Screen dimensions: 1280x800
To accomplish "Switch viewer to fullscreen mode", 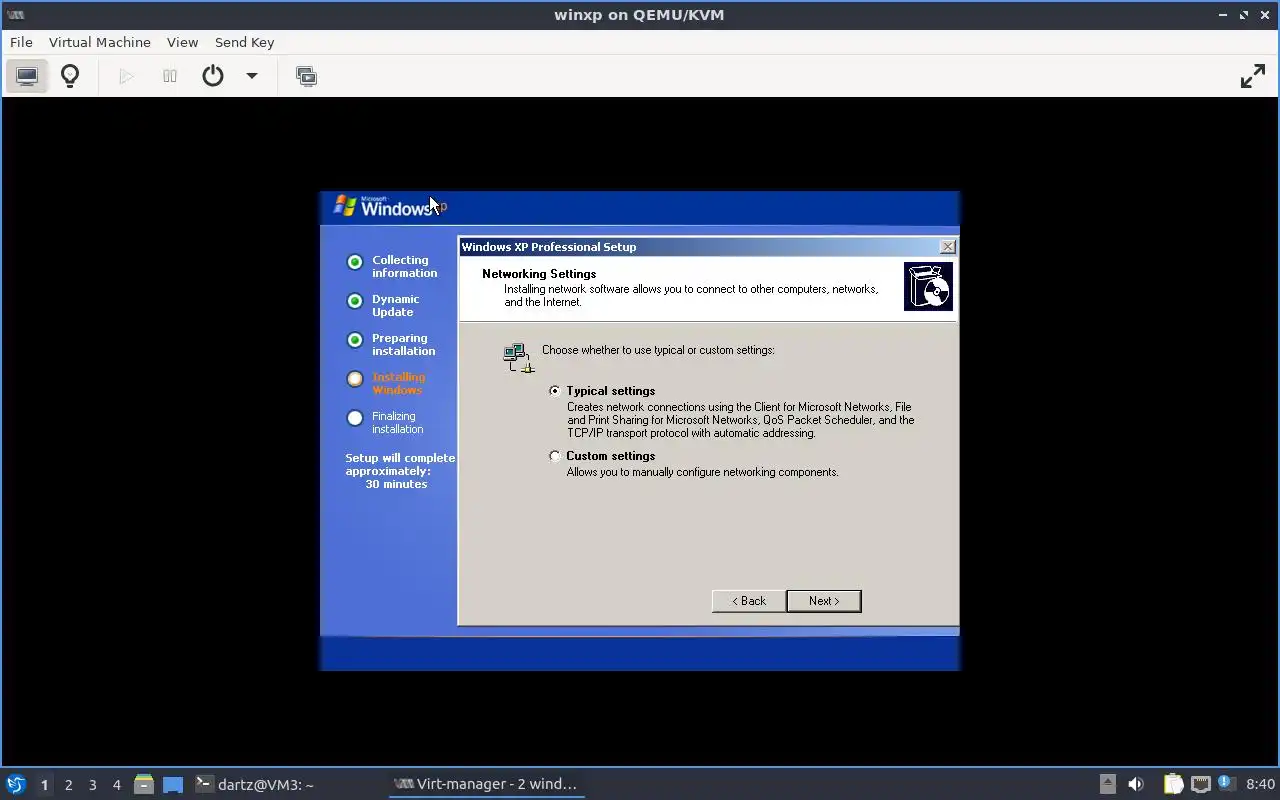I will tap(1253, 76).
